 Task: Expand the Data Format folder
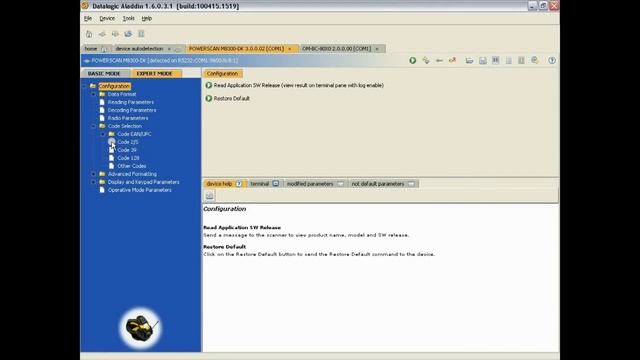point(93,94)
